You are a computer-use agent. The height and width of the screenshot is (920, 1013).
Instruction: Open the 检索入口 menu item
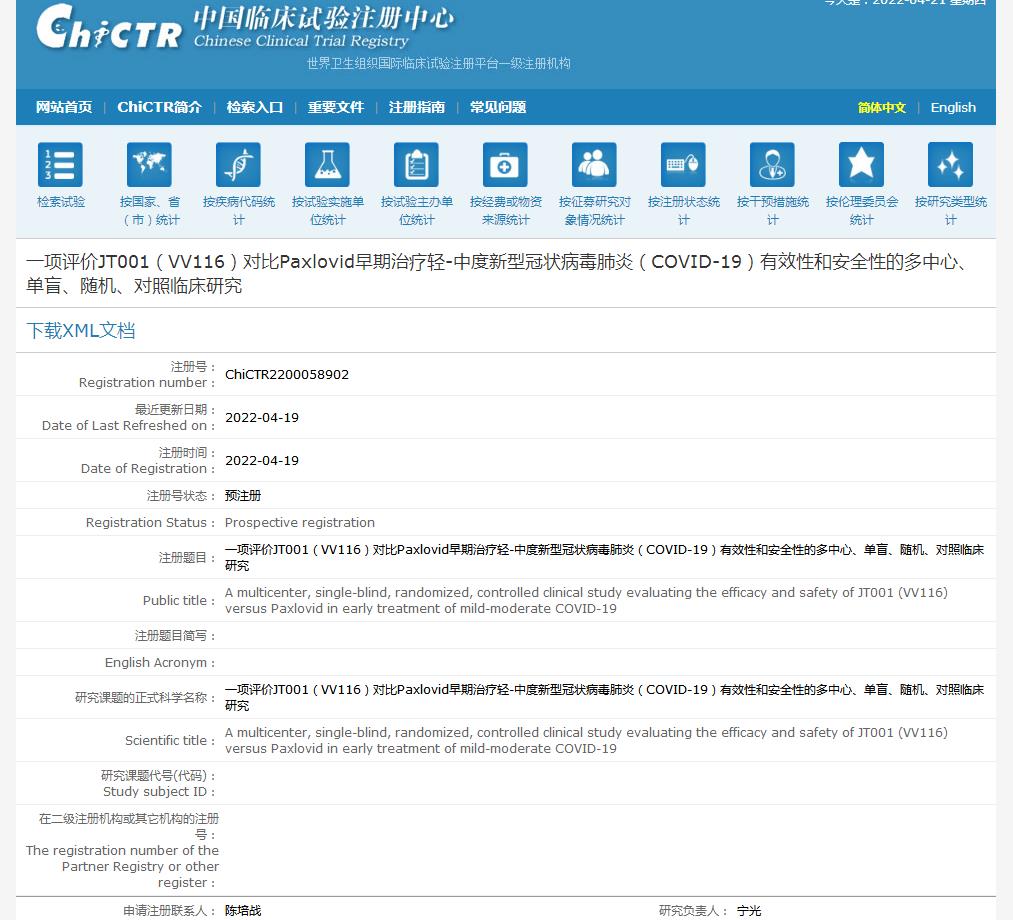(x=255, y=107)
